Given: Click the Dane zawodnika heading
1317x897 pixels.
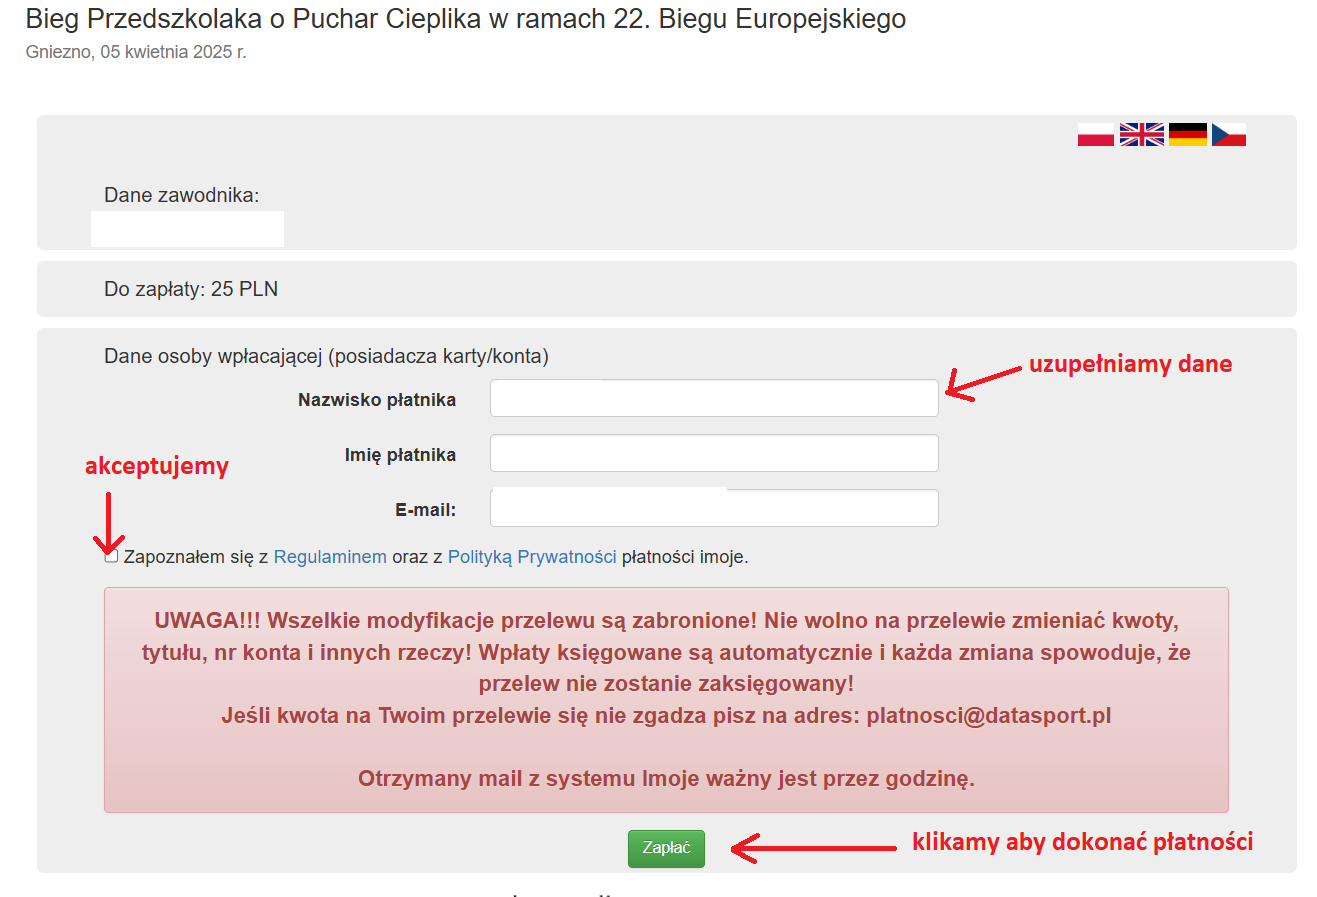Looking at the screenshot, I should (x=181, y=195).
